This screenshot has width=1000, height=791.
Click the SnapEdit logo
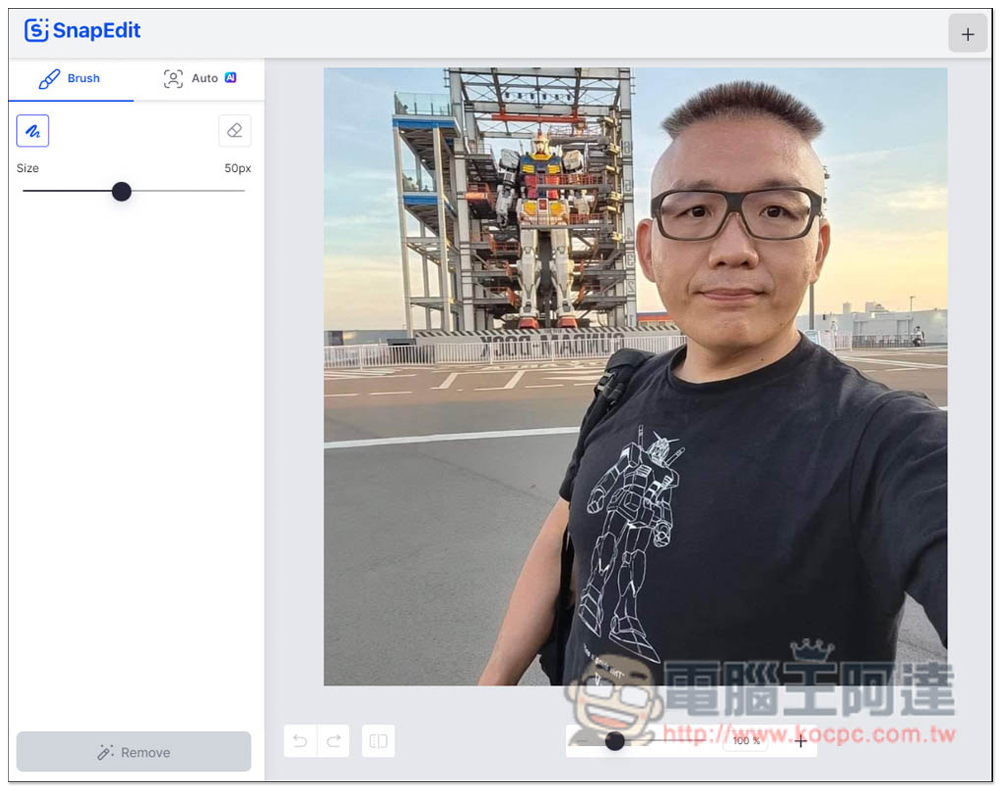[82, 30]
